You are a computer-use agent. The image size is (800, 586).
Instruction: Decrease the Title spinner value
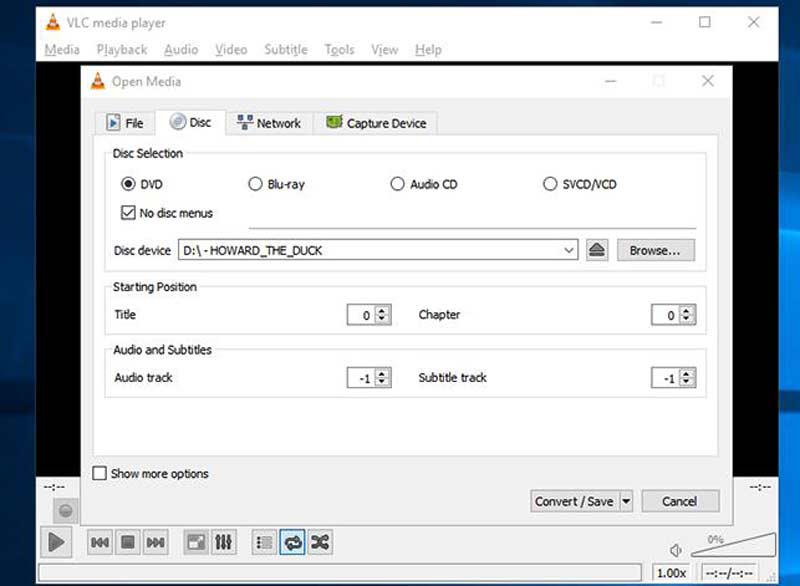(x=382, y=319)
